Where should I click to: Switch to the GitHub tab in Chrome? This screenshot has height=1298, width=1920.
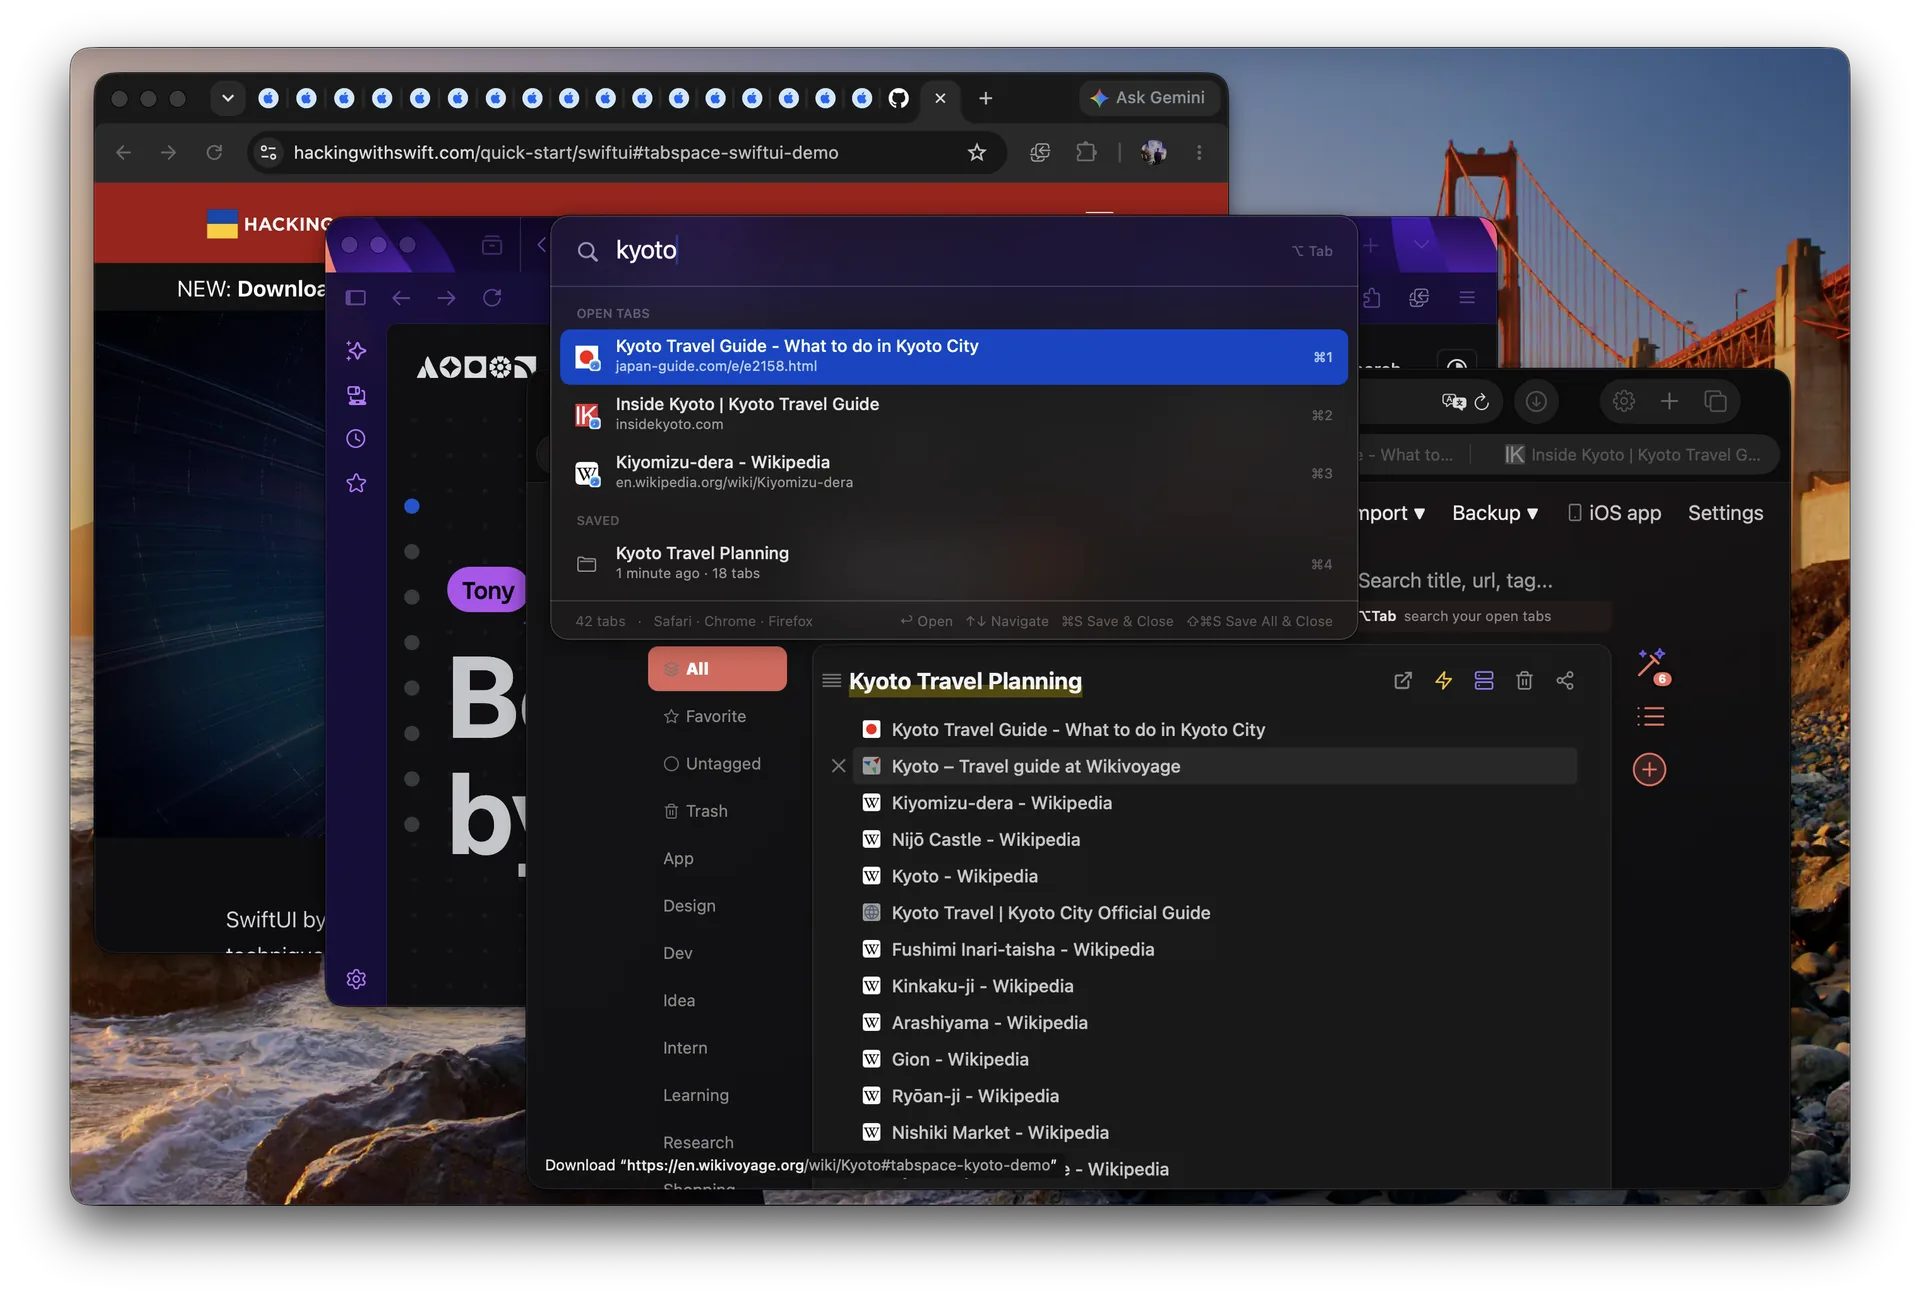(x=899, y=98)
